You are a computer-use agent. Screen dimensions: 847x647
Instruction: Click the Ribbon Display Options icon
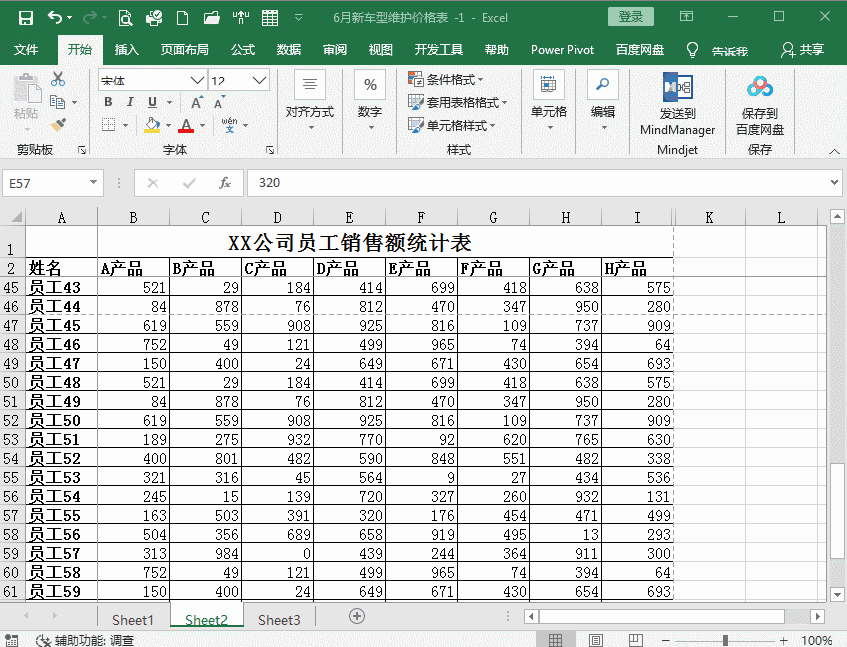686,16
